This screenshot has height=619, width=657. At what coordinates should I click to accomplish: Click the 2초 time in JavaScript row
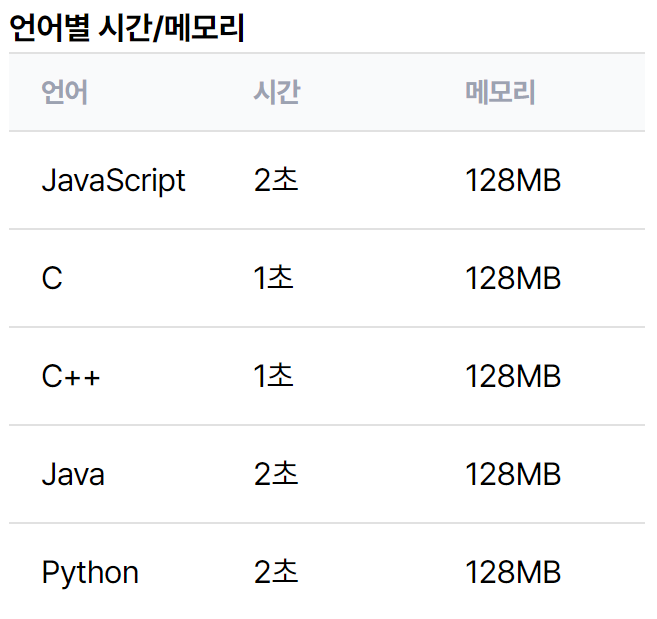point(276,180)
